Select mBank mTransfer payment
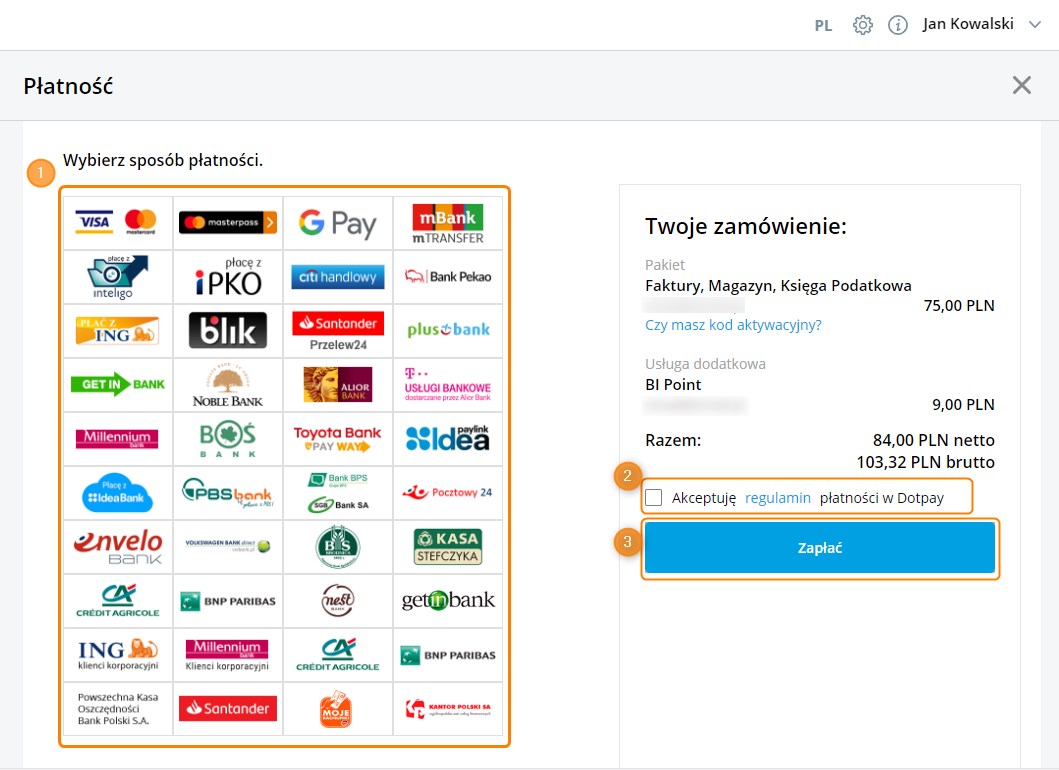The image size is (1059, 770). tap(448, 223)
